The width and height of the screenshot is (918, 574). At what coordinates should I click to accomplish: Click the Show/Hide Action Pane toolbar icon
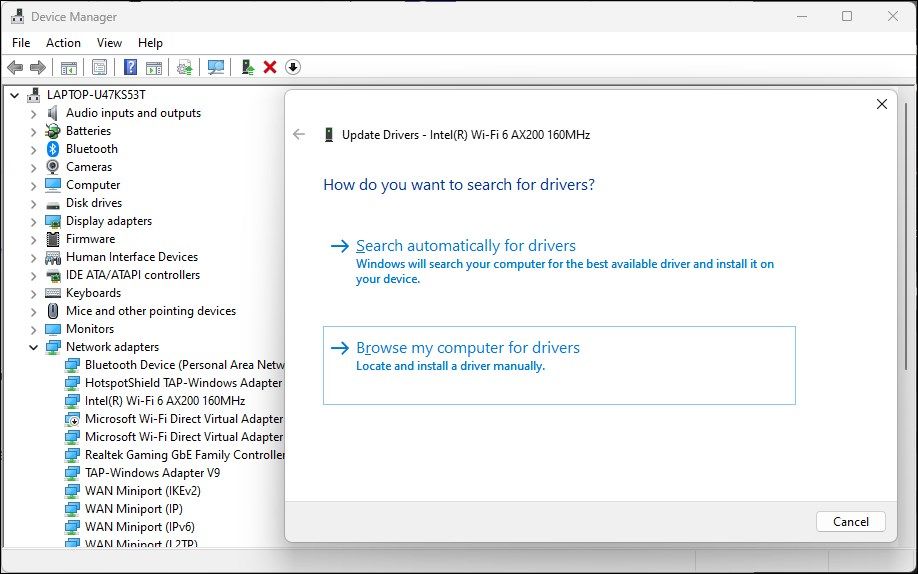click(154, 67)
